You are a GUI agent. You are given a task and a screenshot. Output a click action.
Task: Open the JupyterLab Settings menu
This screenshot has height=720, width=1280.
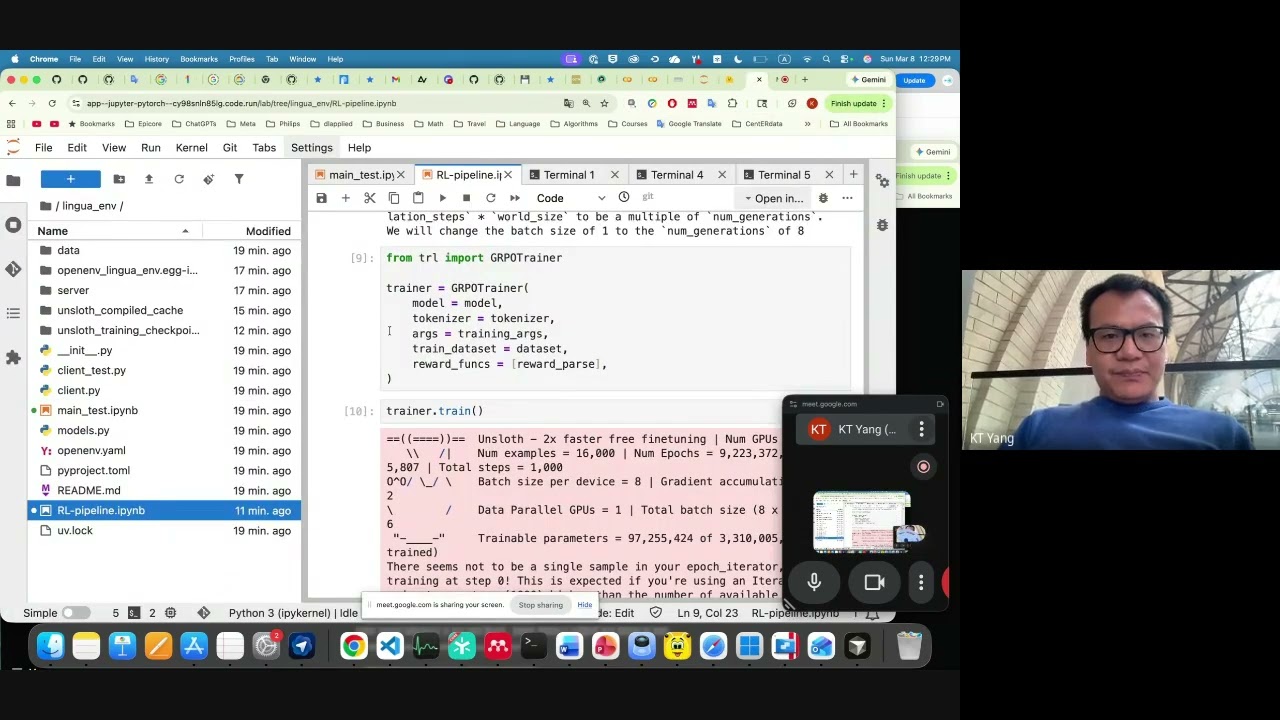[x=312, y=148]
